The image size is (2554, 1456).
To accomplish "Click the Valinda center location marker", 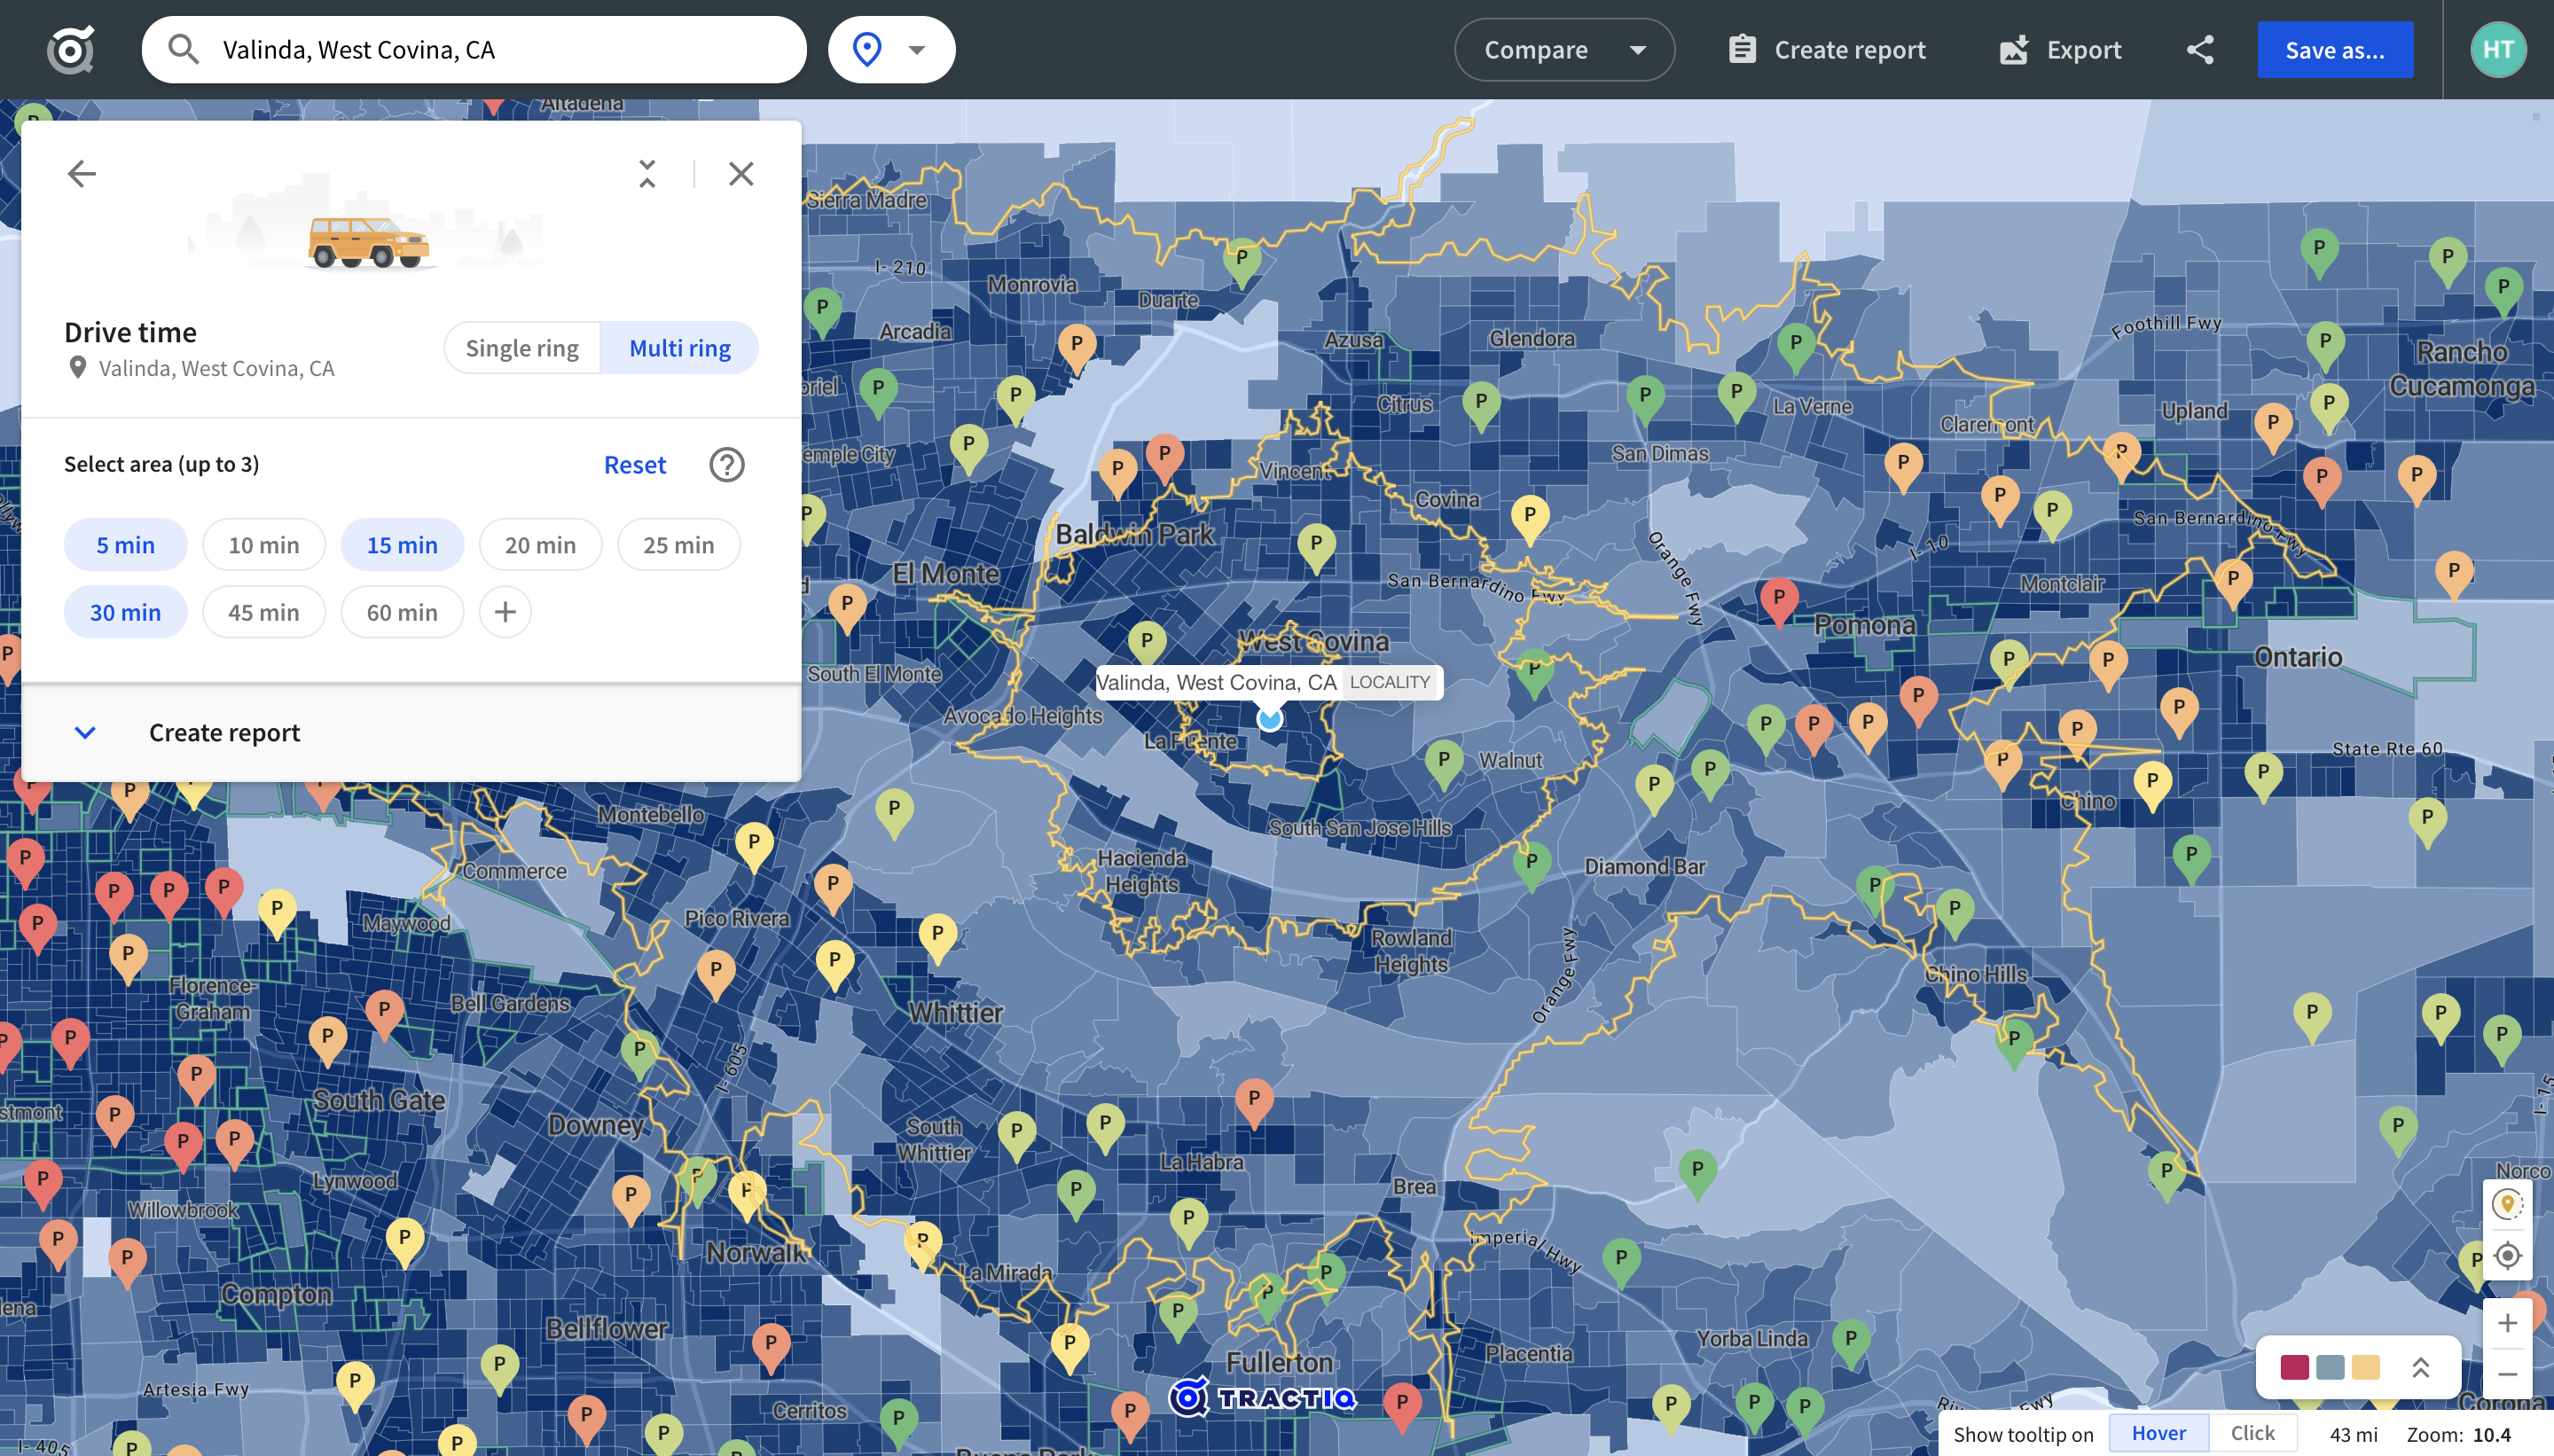I will click(x=1270, y=719).
